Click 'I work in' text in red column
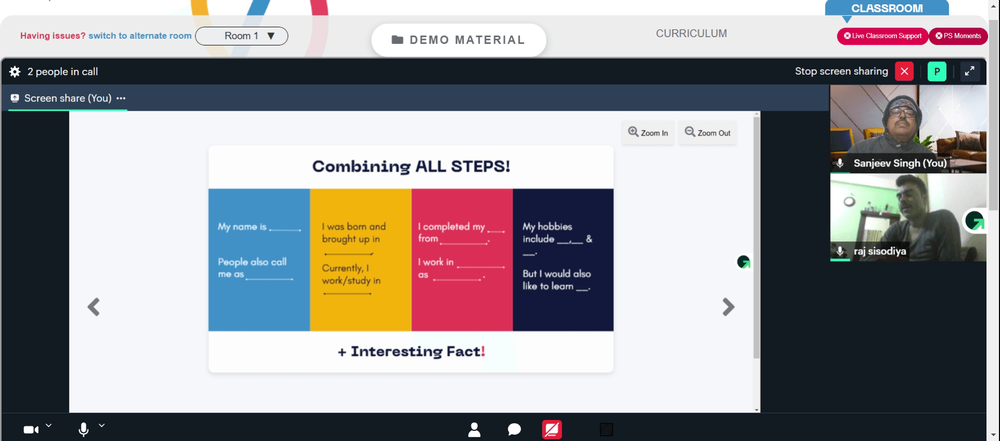The image size is (1000, 441). coord(436,262)
